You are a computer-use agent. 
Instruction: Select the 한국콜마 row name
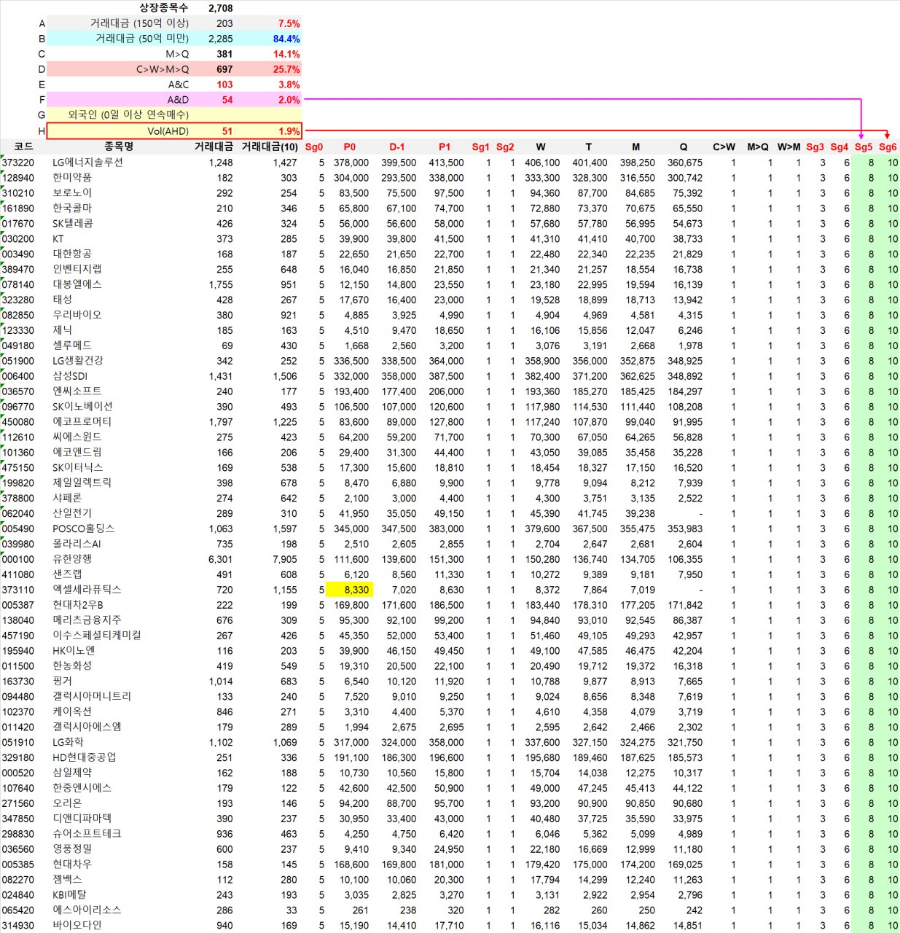point(72,208)
